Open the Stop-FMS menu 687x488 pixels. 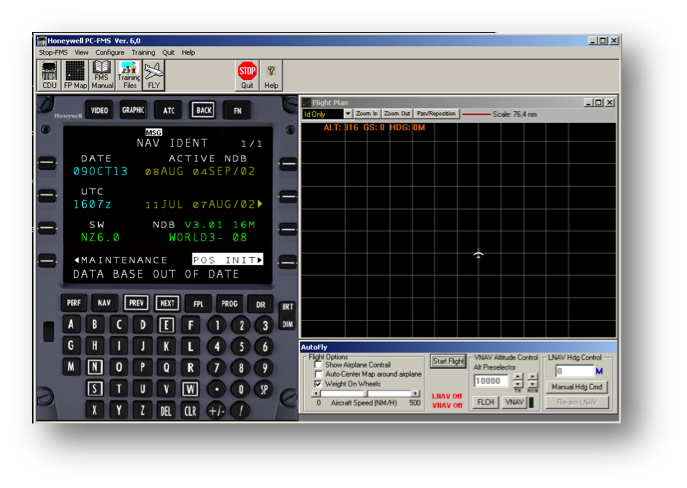pyautogui.click(x=53, y=52)
